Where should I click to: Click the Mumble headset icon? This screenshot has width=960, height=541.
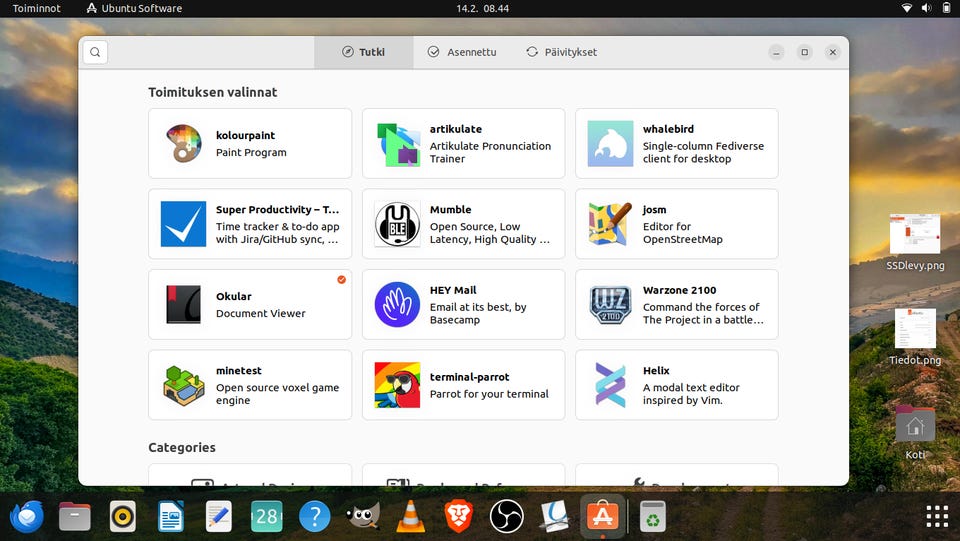pyautogui.click(x=397, y=224)
